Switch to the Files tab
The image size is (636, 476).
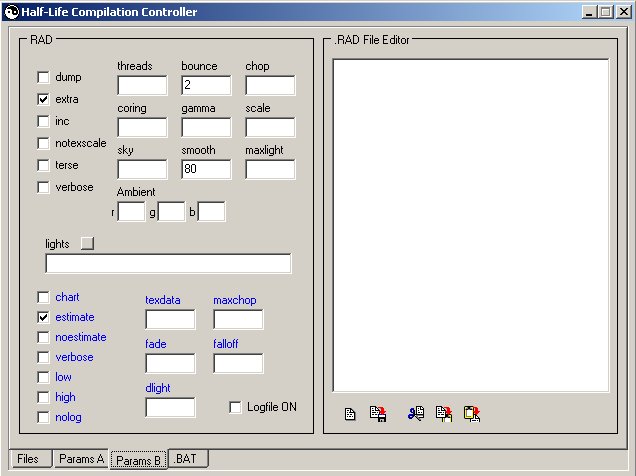coord(28,459)
